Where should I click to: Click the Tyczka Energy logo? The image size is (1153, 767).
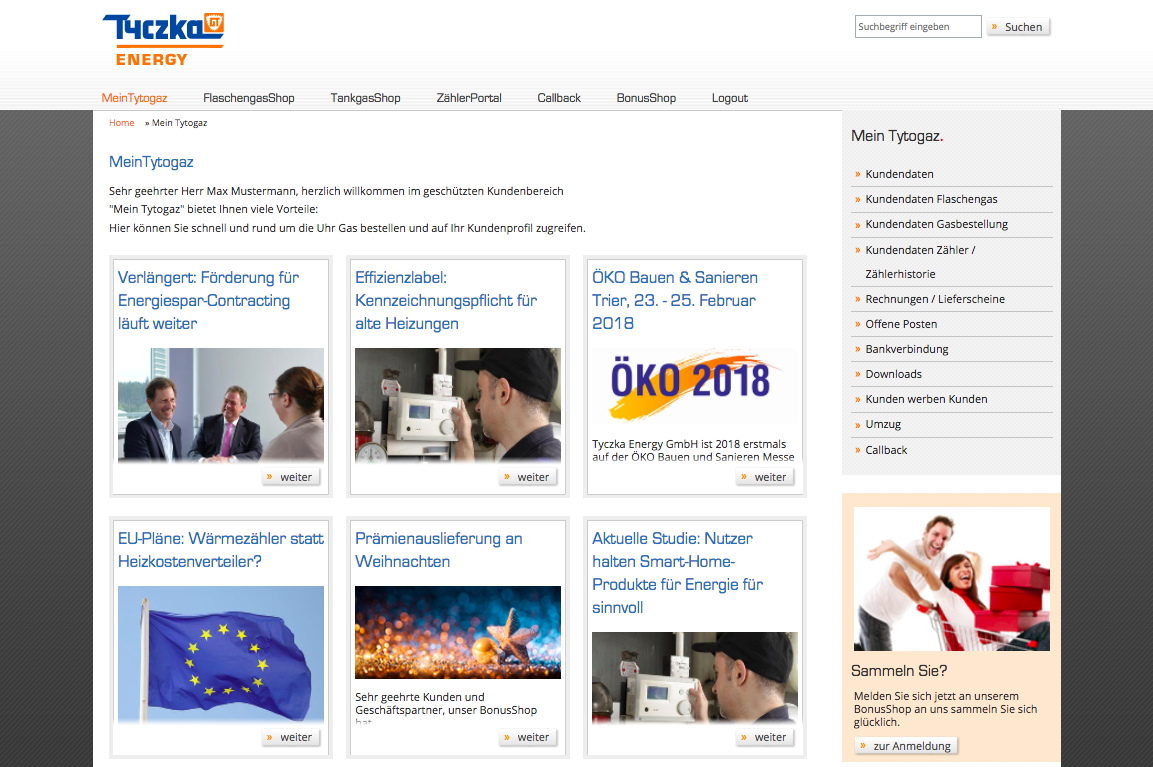point(163,40)
